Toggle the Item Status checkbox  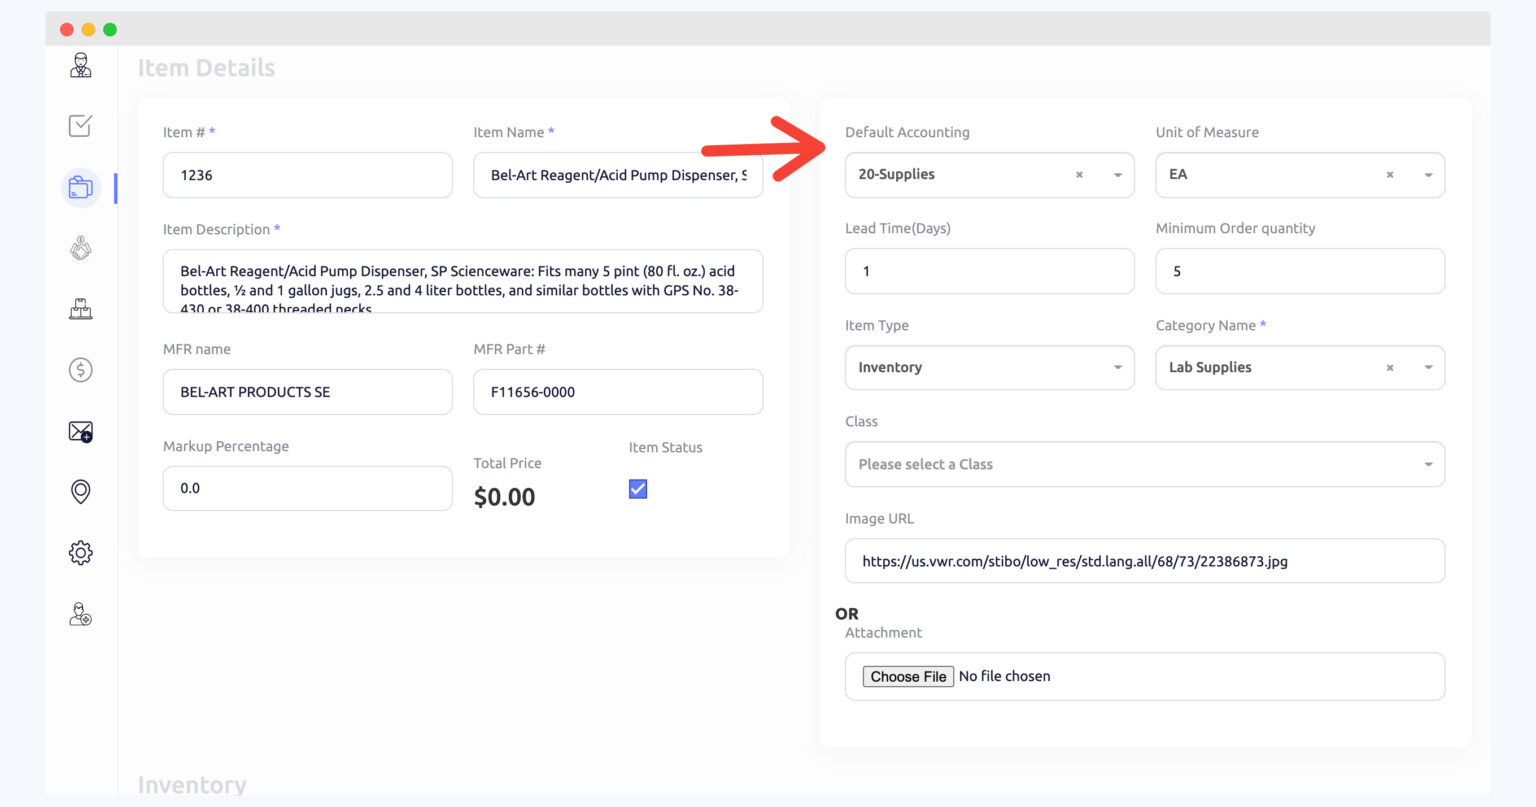[637, 488]
